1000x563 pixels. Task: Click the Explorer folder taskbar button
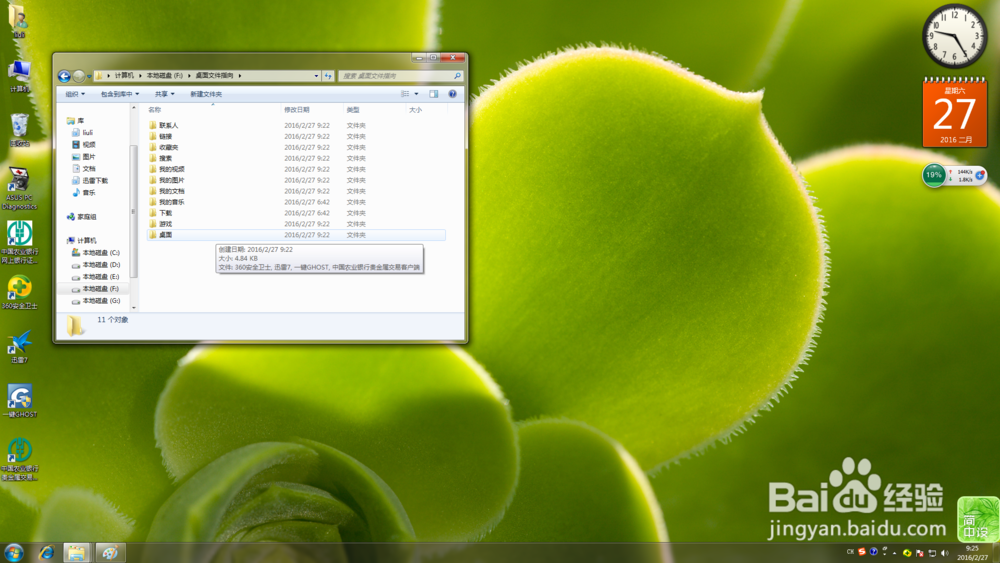point(77,553)
